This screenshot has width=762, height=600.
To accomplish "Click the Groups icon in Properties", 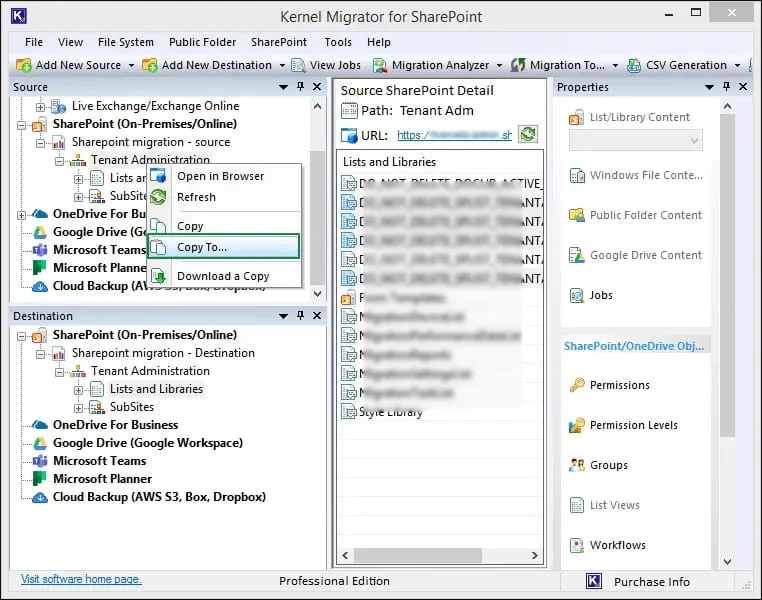I will click(577, 465).
